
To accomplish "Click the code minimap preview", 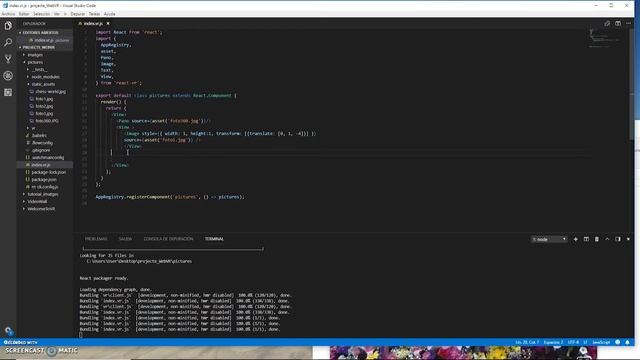I will [603, 39].
